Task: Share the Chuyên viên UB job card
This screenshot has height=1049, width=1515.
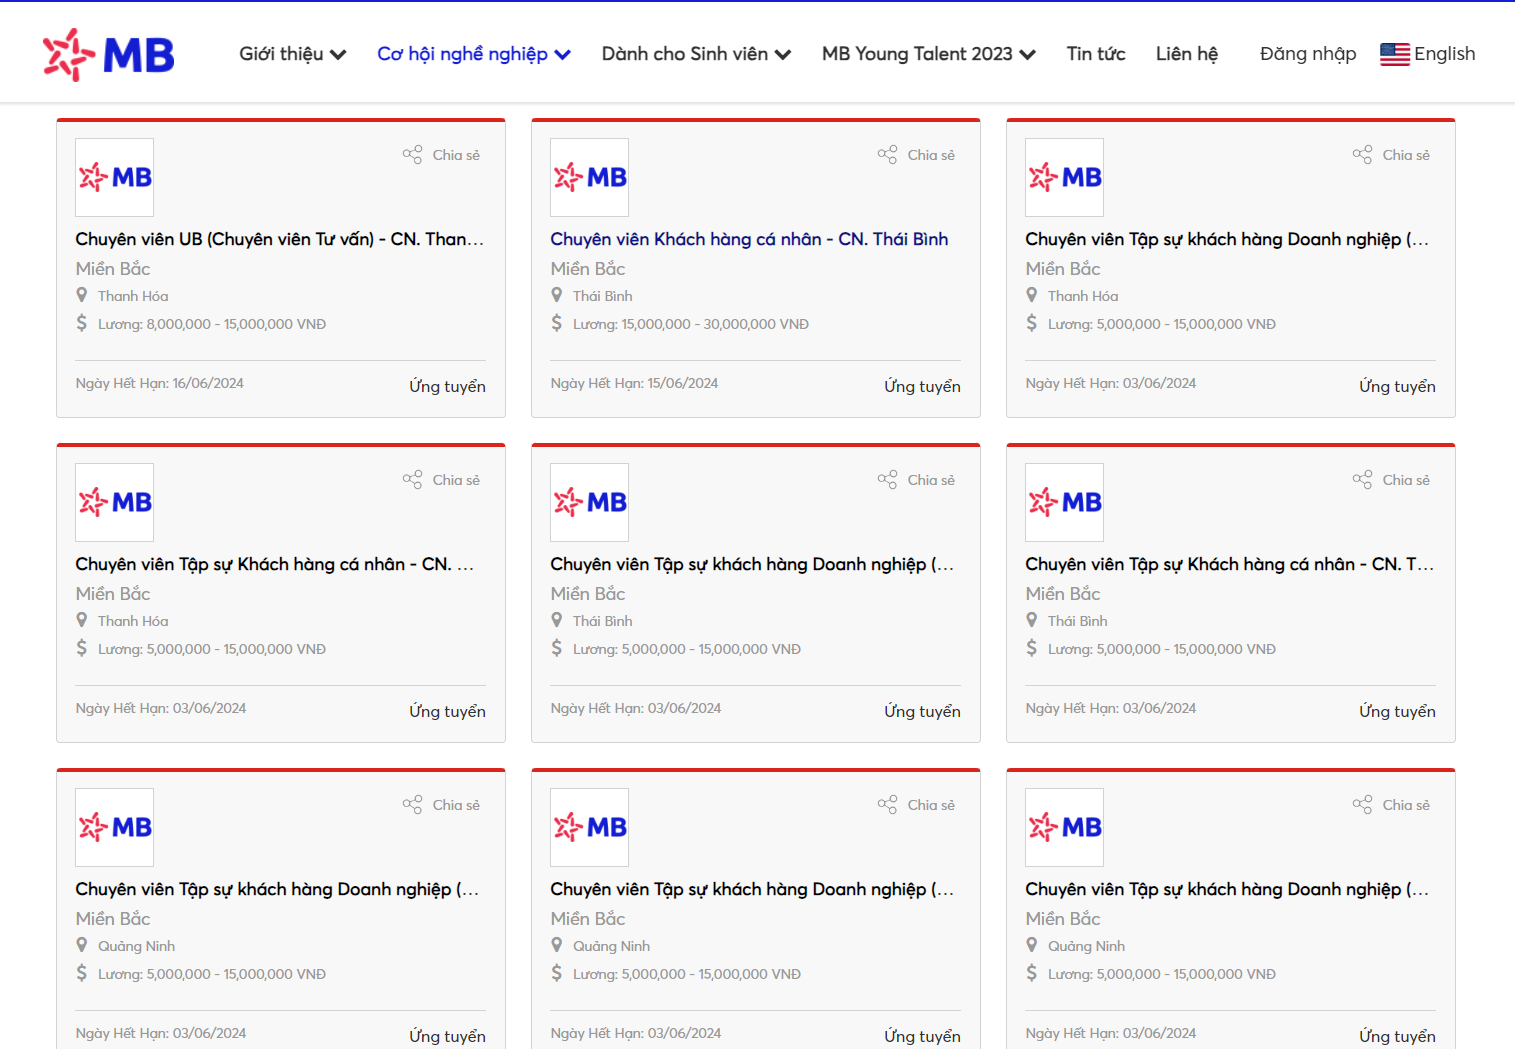Action: tap(441, 155)
